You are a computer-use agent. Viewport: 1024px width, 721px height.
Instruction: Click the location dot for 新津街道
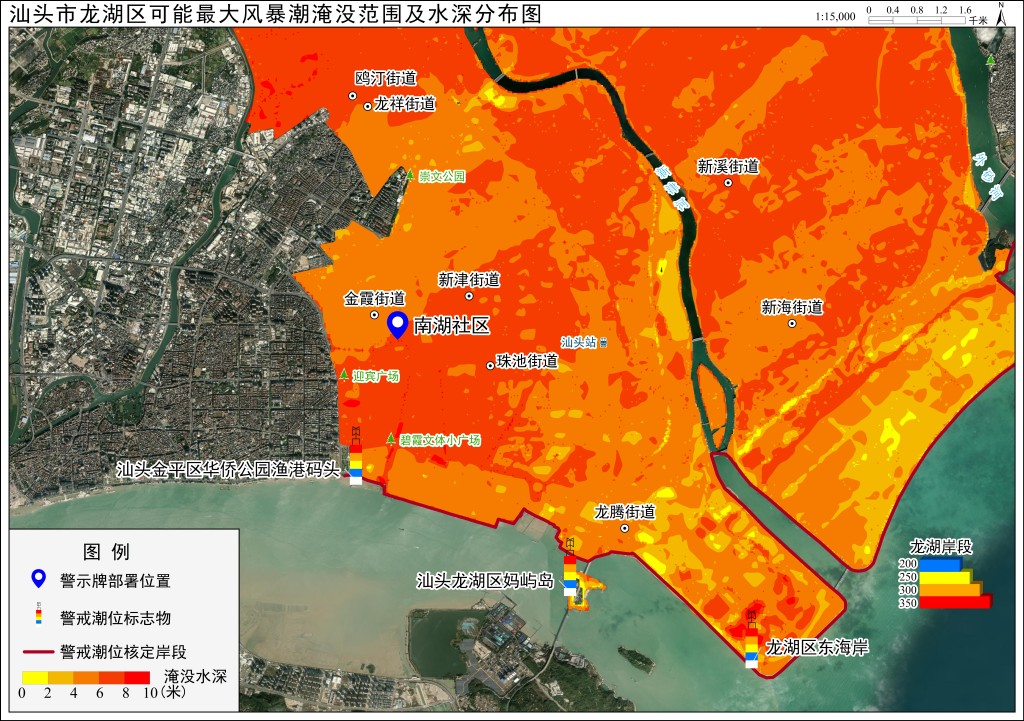click(469, 296)
